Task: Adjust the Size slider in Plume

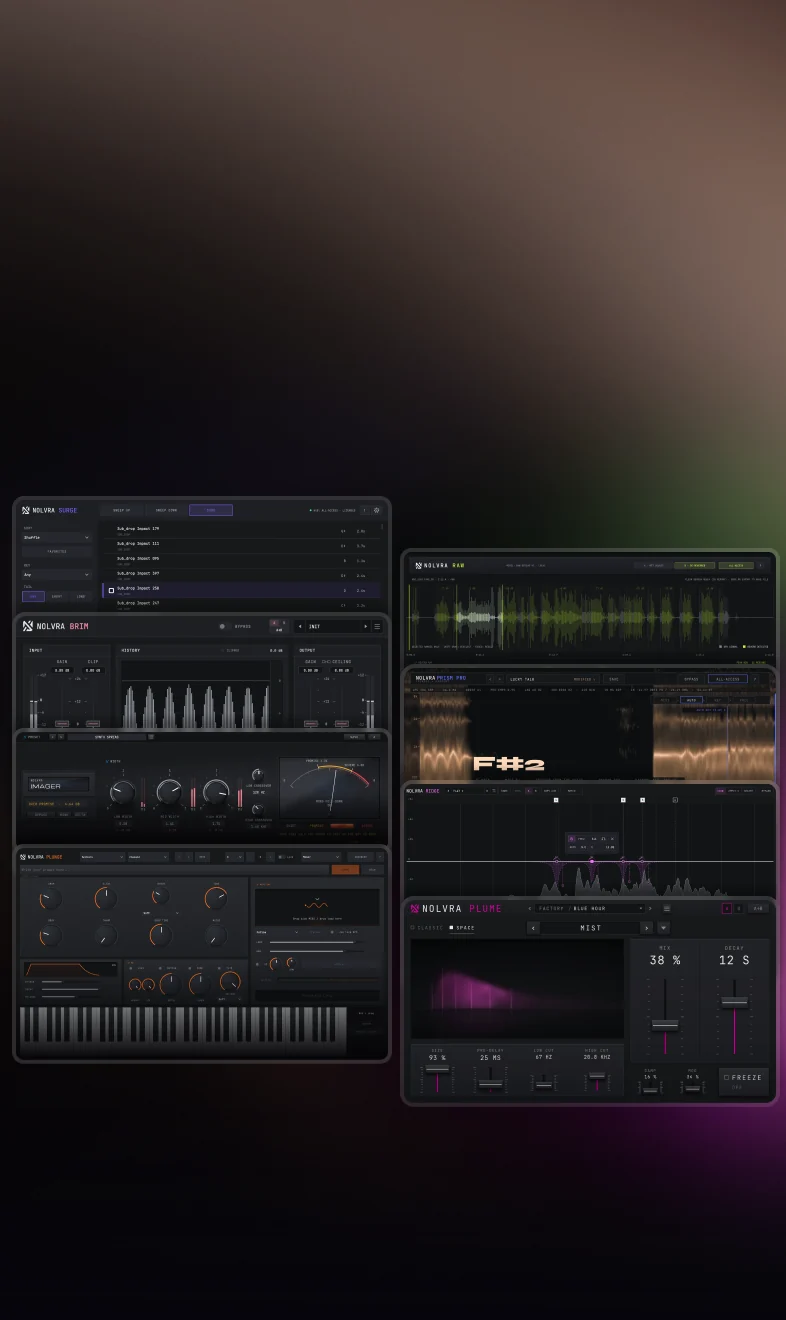Action: pos(437,1069)
